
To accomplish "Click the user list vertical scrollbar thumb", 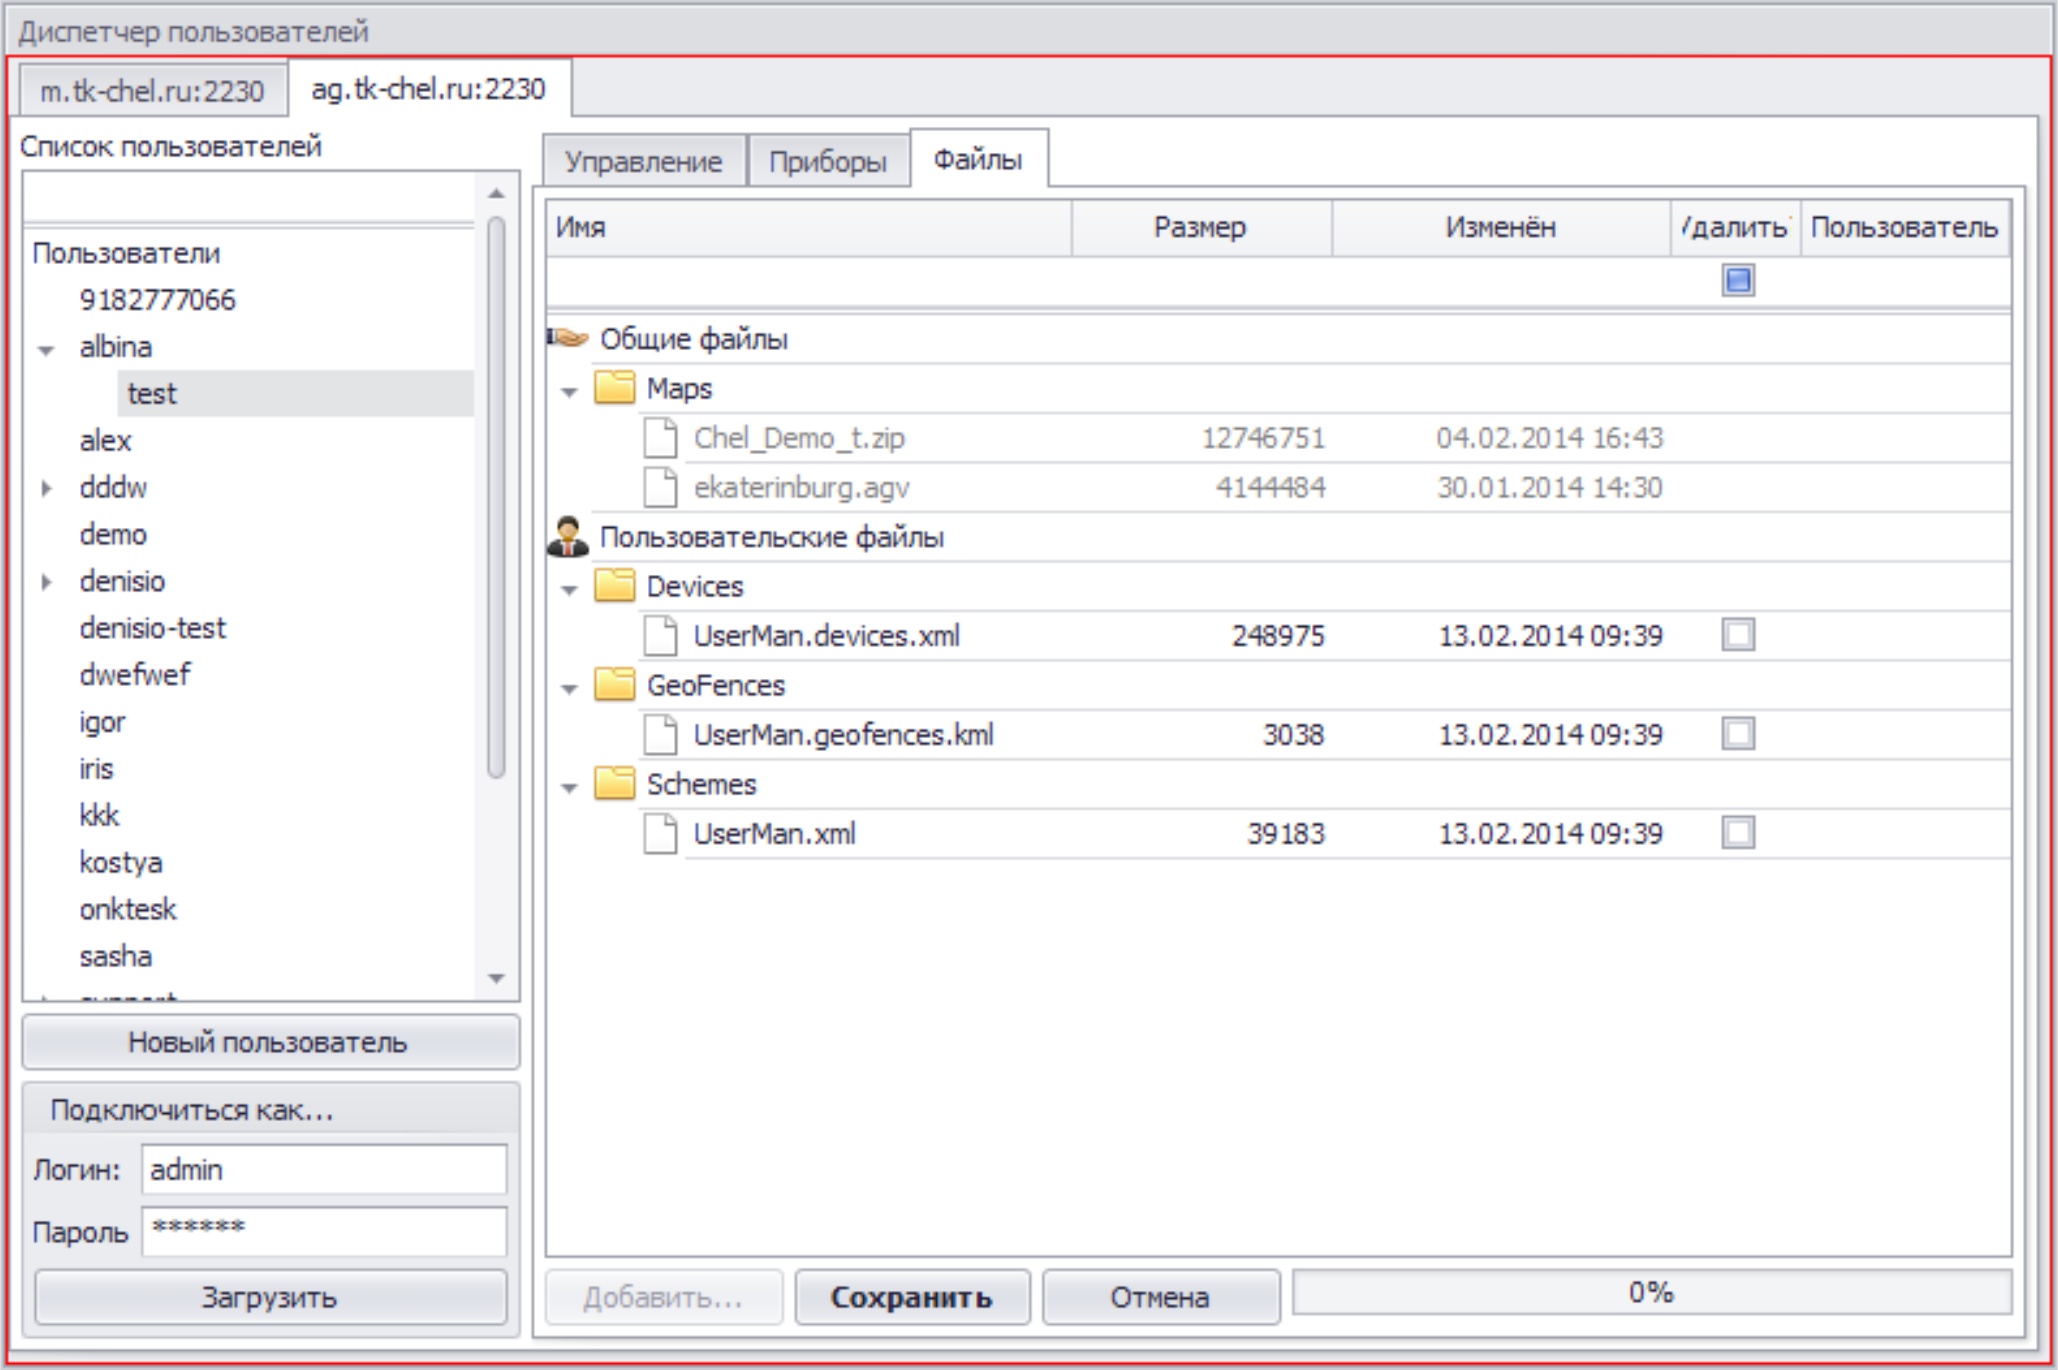I will click(x=497, y=497).
